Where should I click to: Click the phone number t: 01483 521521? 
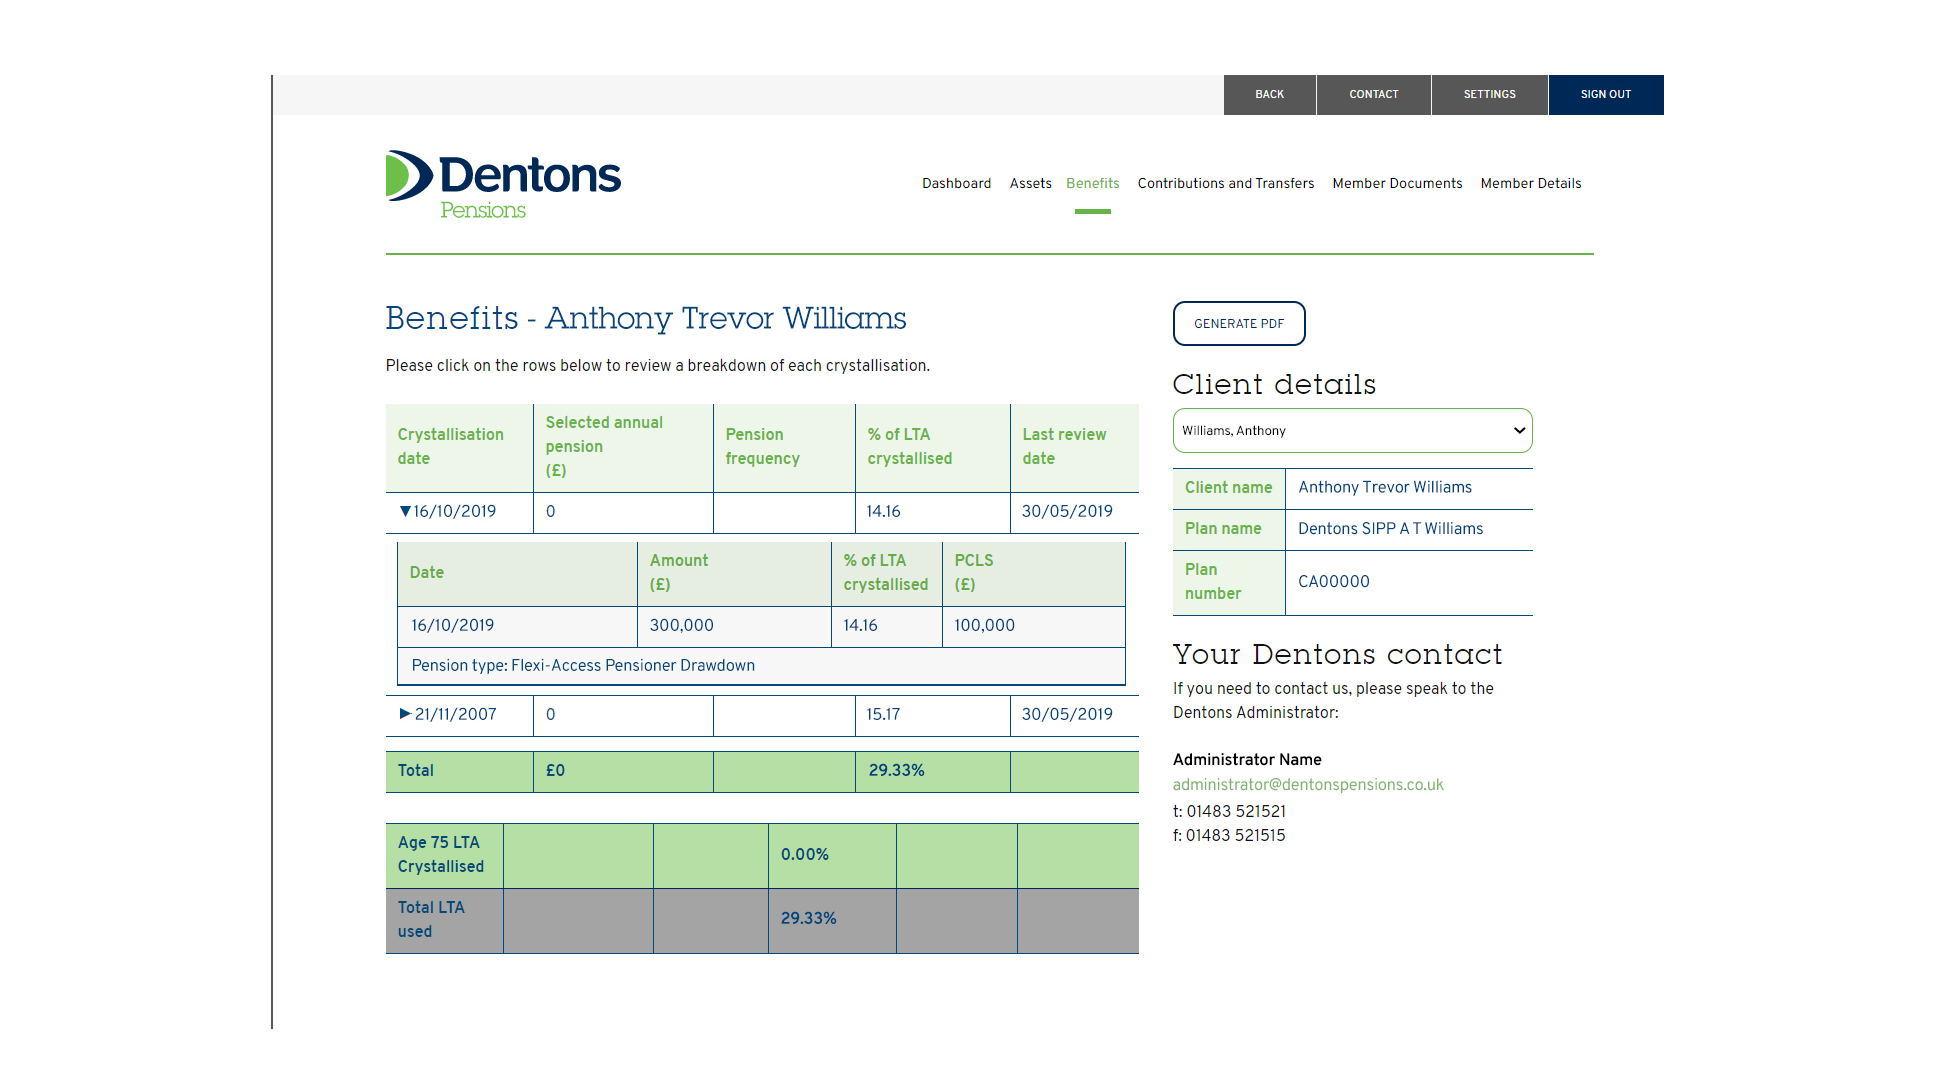click(x=1229, y=811)
